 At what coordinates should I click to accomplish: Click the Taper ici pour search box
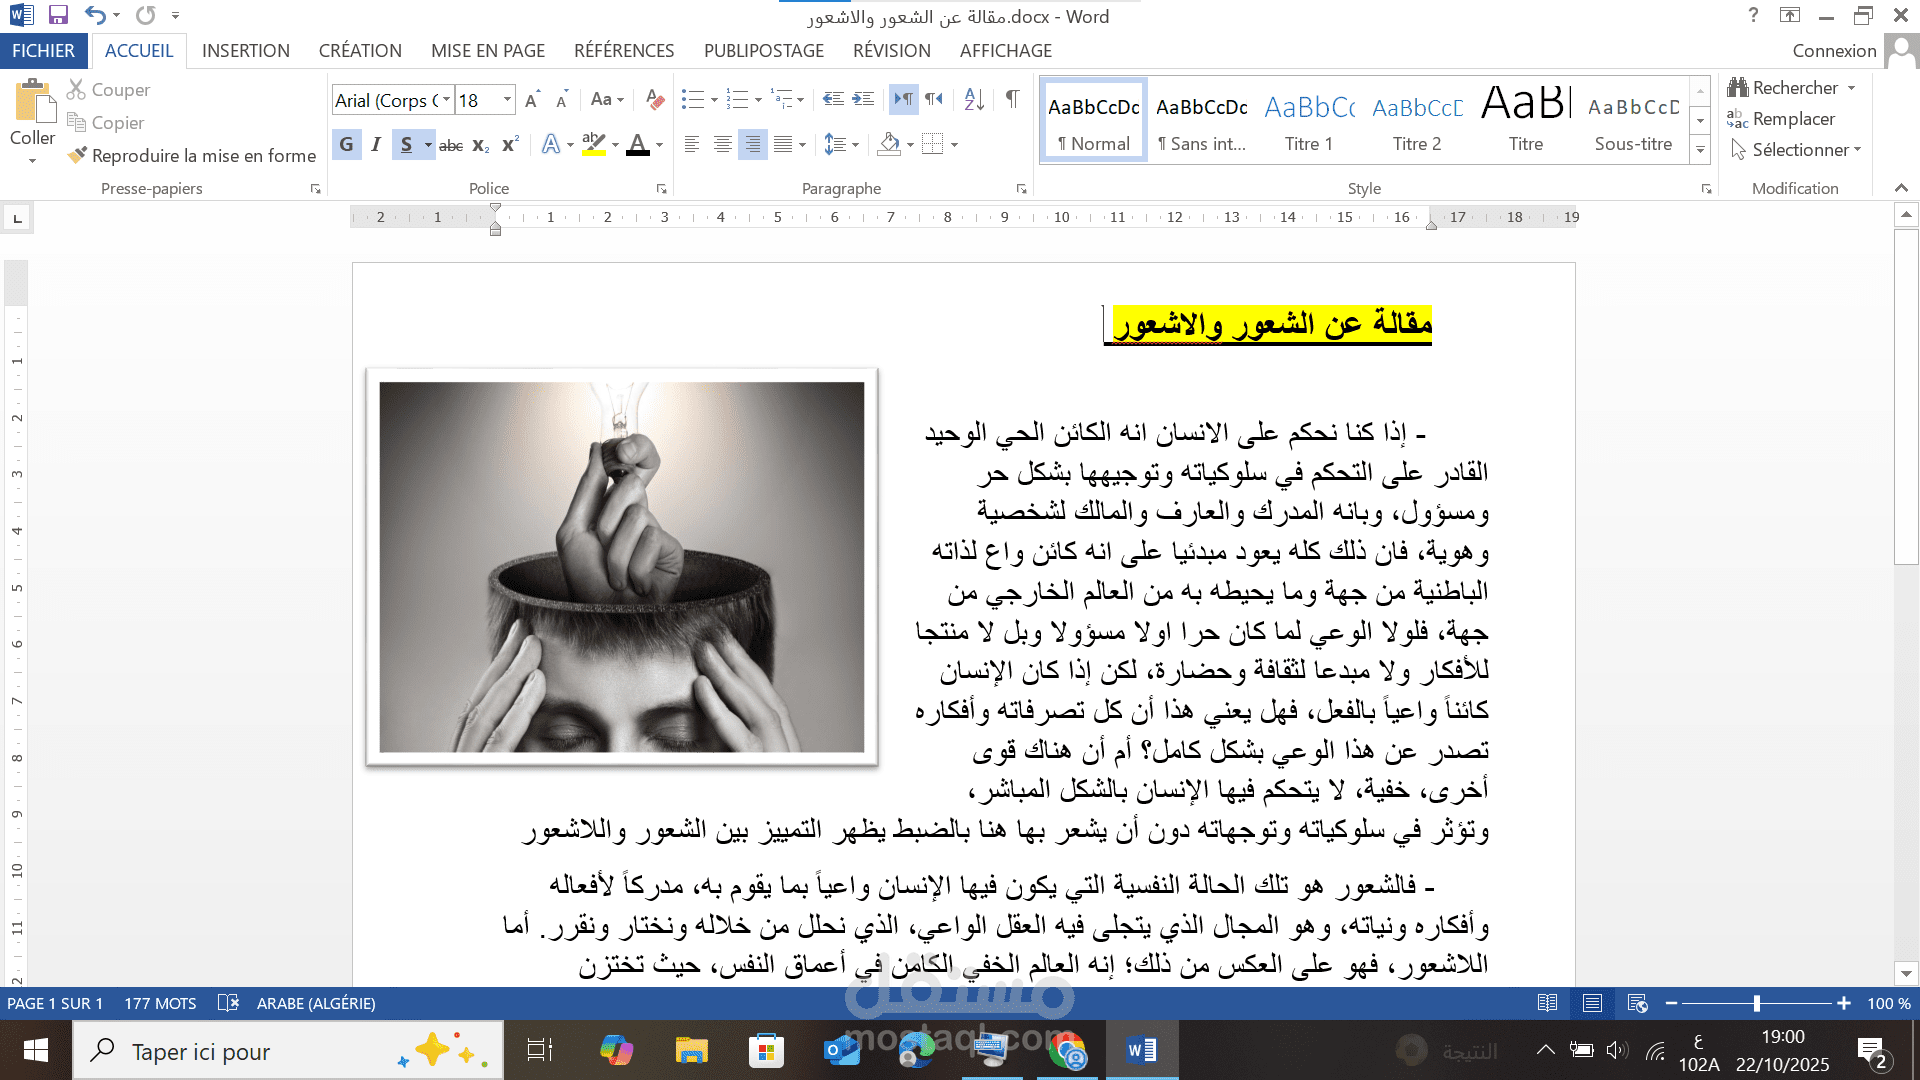288,1051
